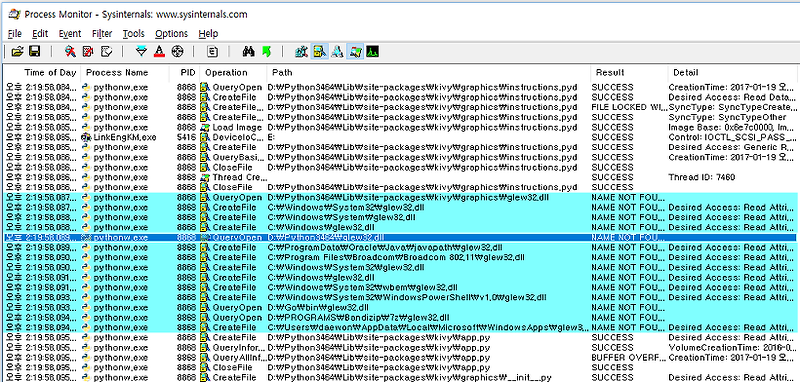Click the Find binoculars toolbar icon
The image size is (800, 382).
[249, 52]
